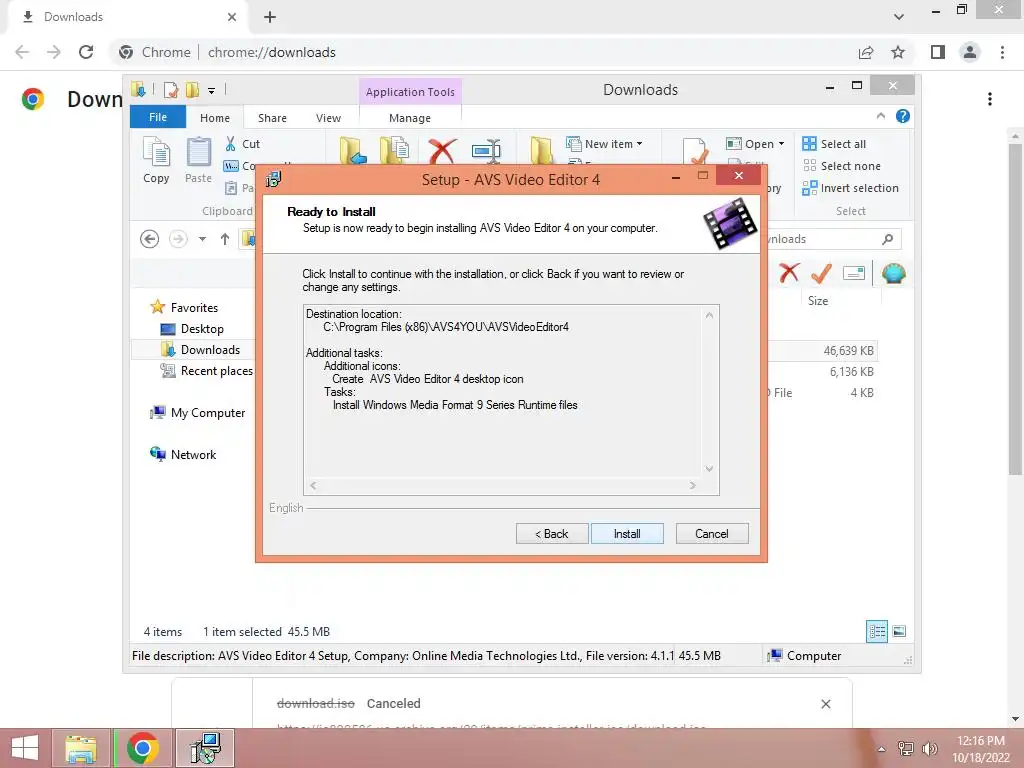Click the 46,639 KB file size entry

point(848,351)
